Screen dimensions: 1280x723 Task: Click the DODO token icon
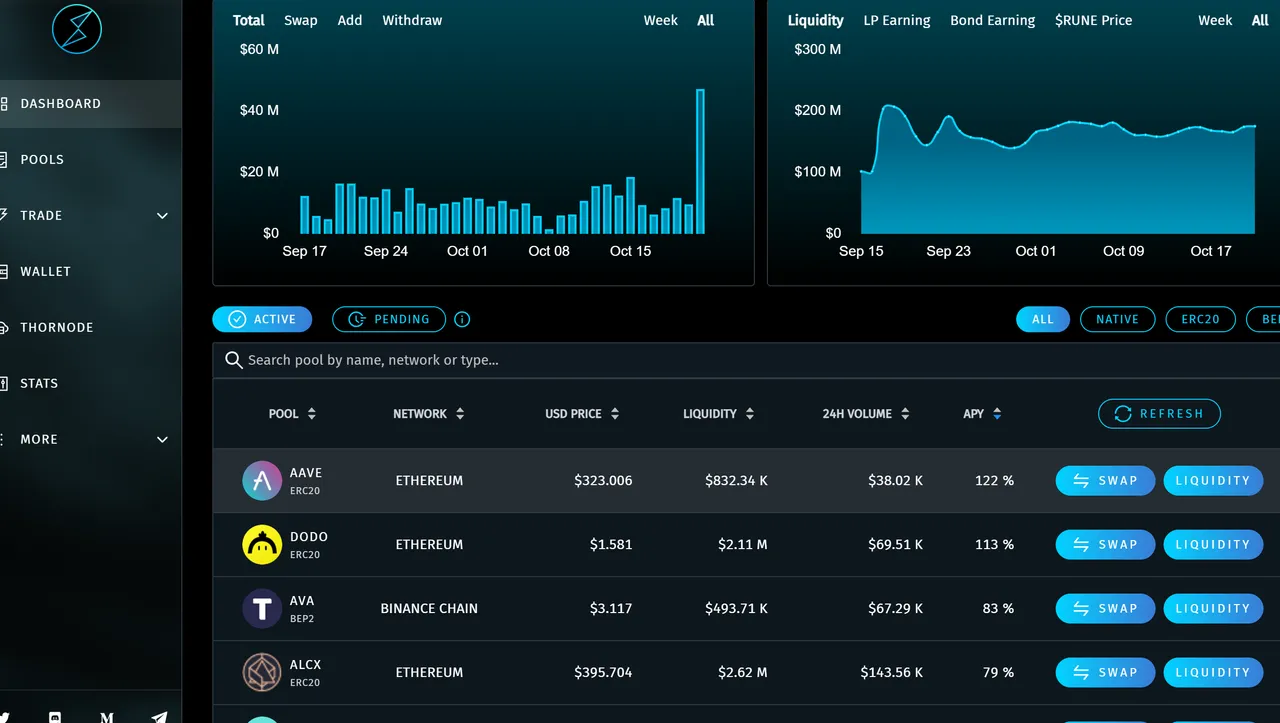point(262,545)
